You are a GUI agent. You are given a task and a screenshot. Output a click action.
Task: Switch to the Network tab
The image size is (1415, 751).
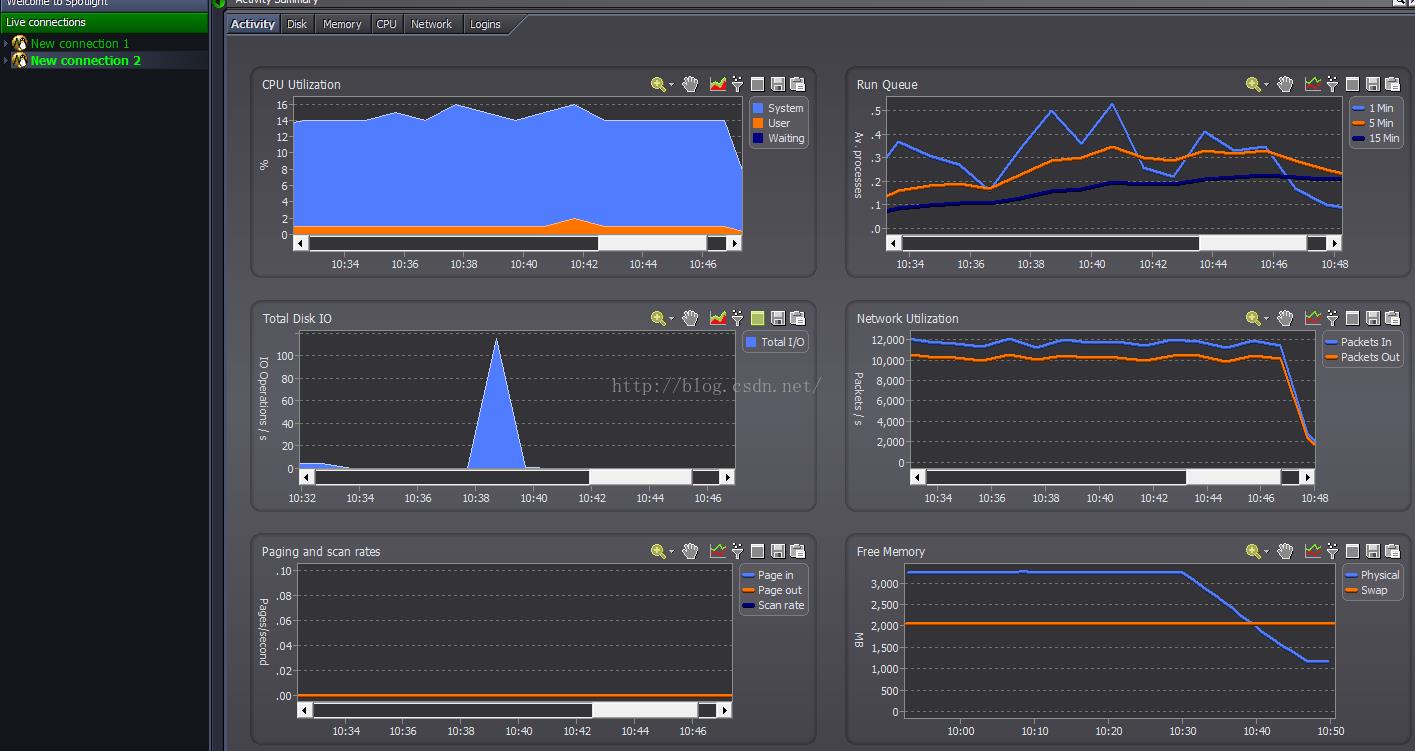432,24
